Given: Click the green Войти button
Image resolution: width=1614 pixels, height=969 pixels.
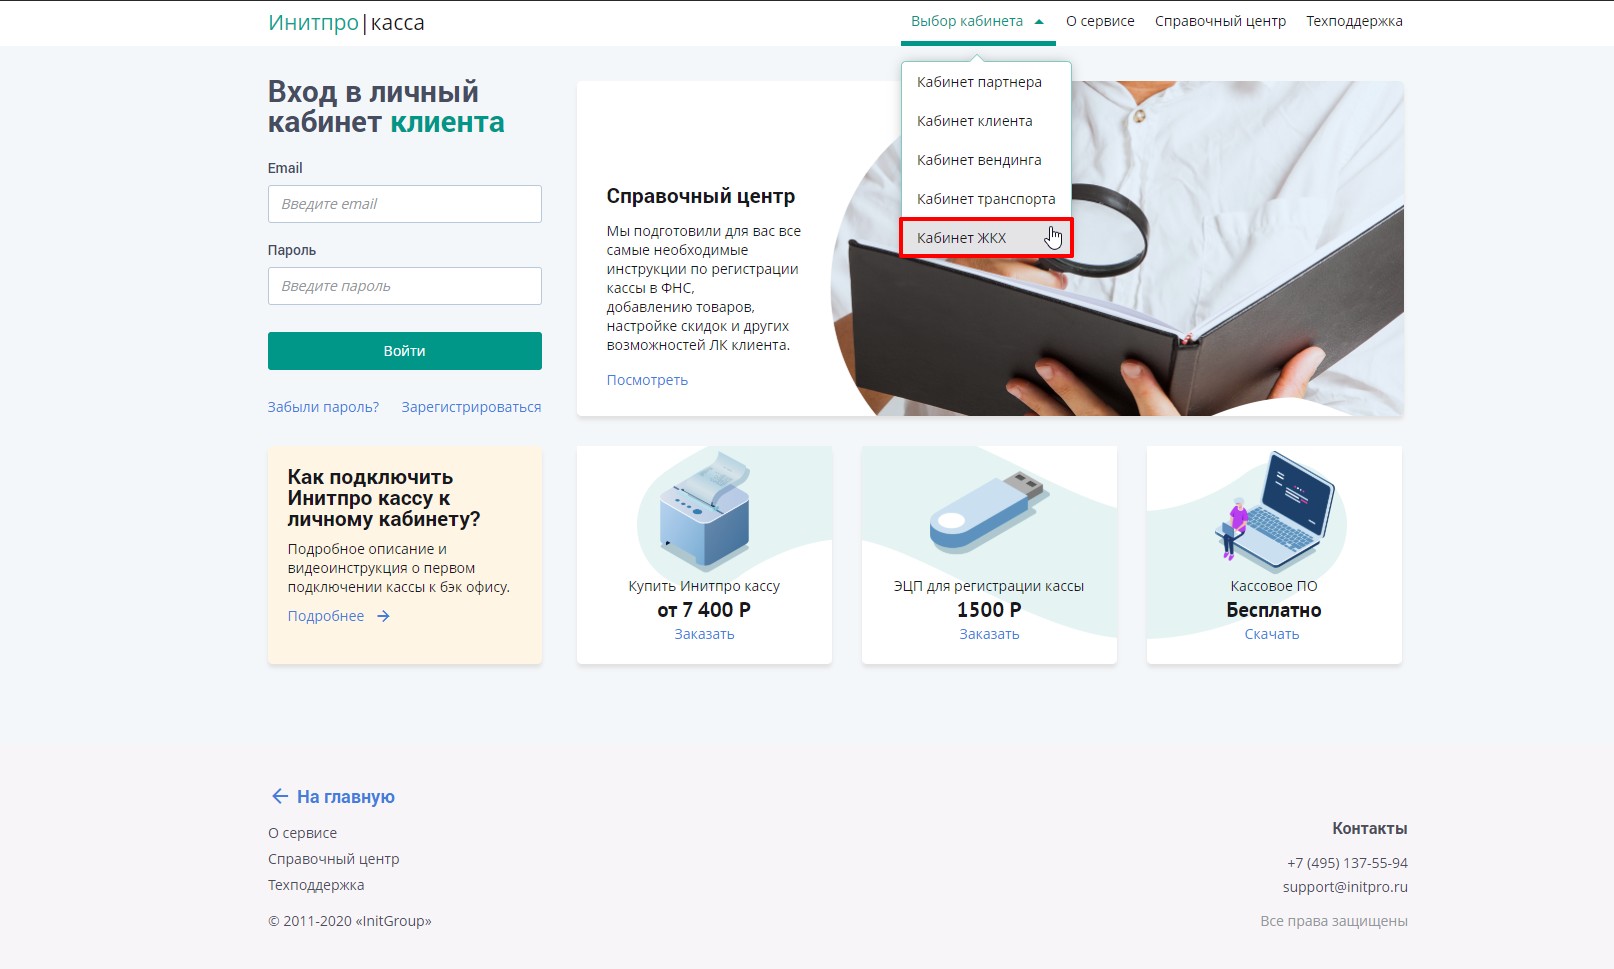Looking at the screenshot, I should (x=405, y=351).
